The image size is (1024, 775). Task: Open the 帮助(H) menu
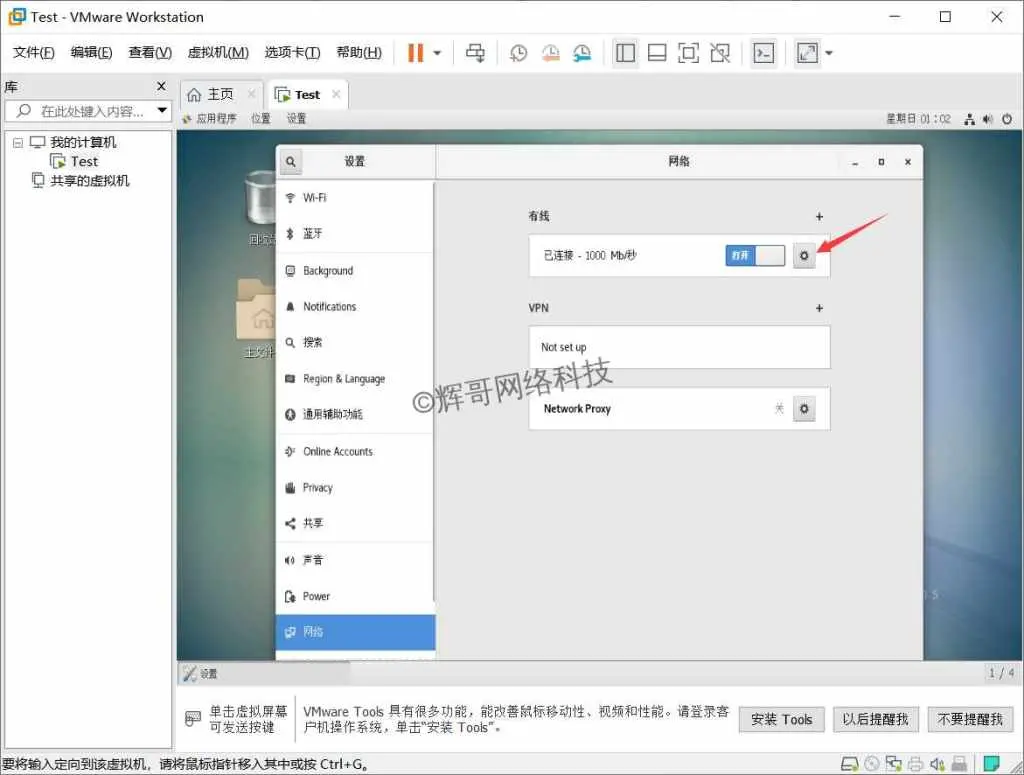[359, 52]
